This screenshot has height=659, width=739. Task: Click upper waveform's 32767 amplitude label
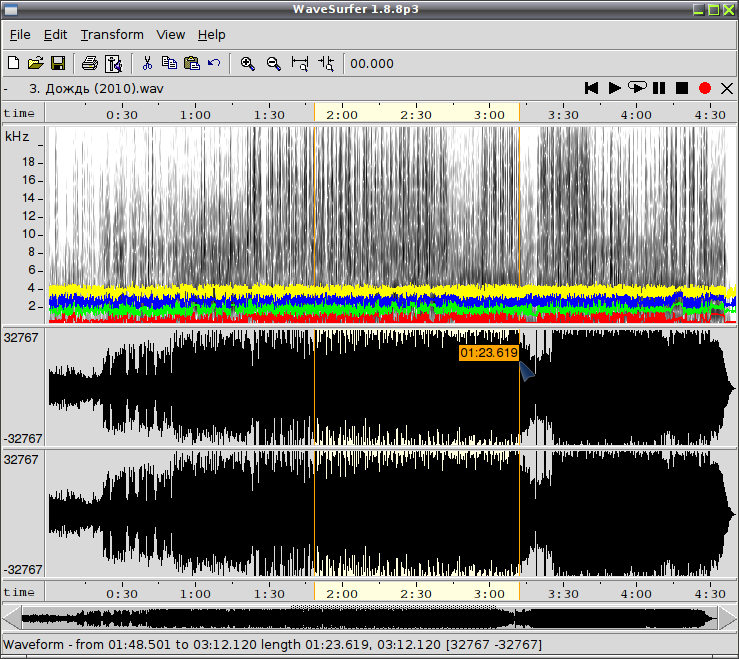coord(21,338)
